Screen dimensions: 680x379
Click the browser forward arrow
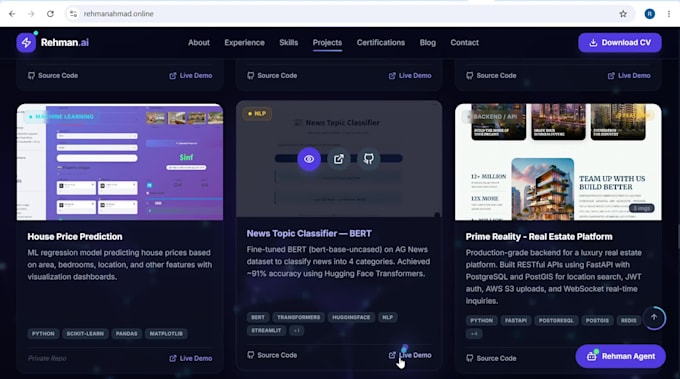point(31,14)
